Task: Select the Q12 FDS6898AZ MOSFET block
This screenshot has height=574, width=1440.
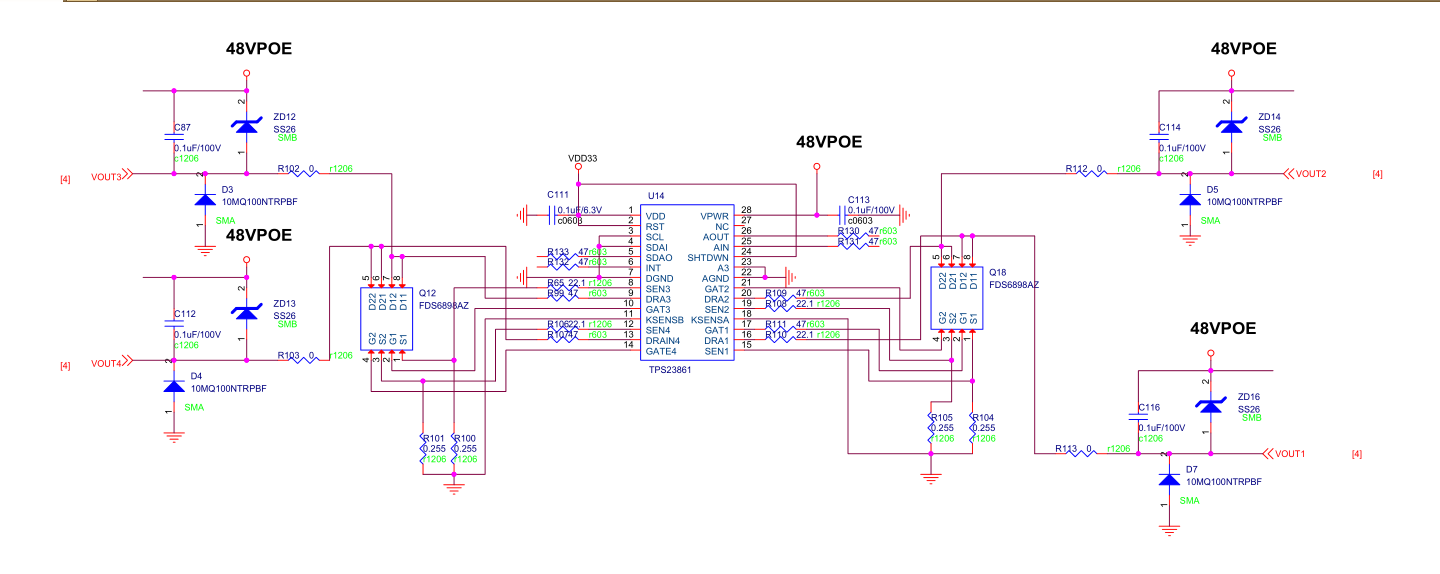Action: 386,319
